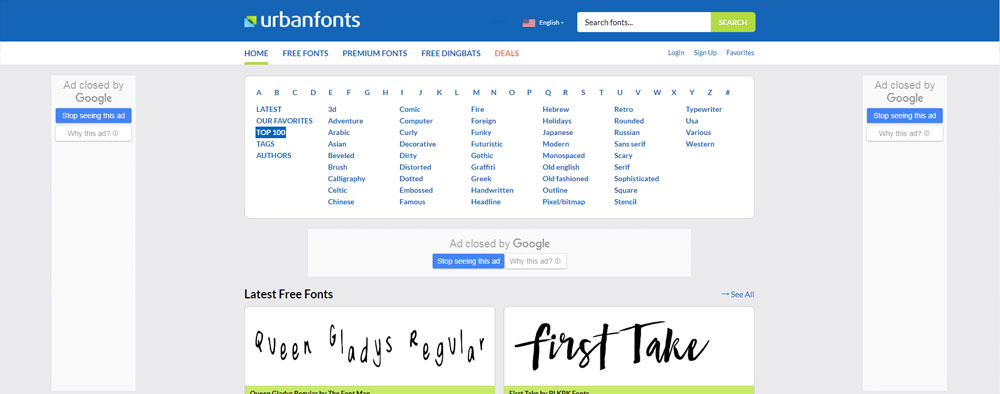Select the Handwritten font category
Image resolution: width=1000 pixels, height=394 pixels.
(x=492, y=190)
